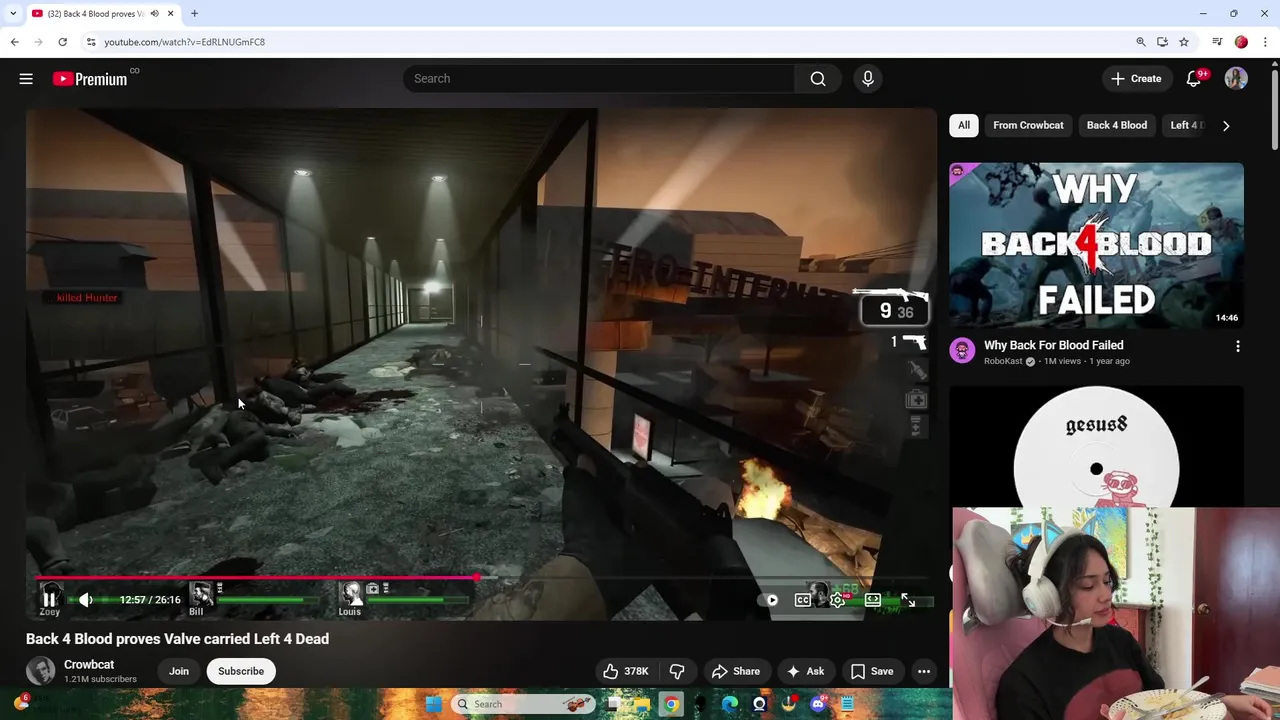Open the video player settings gear
The image size is (1280, 720).
(838, 600)
